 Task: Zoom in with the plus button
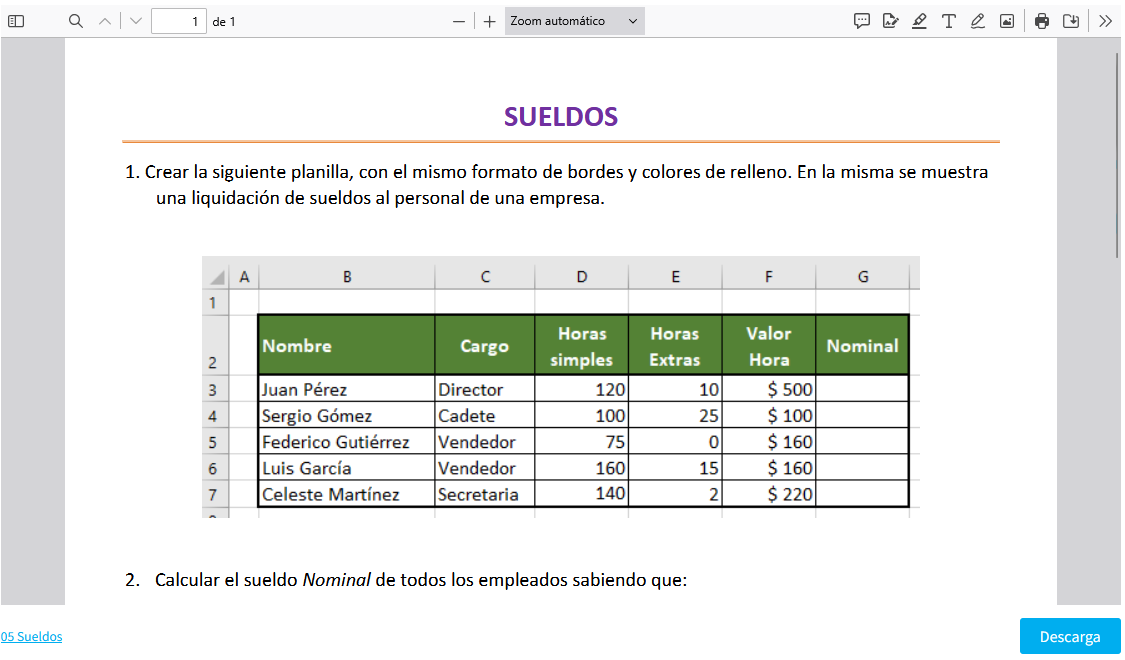pos(489,21)
